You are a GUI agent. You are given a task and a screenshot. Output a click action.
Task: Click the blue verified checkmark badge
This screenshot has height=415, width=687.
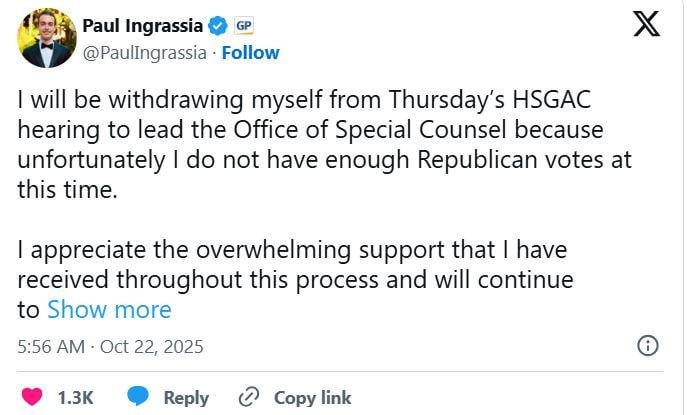tap(216, 25)
